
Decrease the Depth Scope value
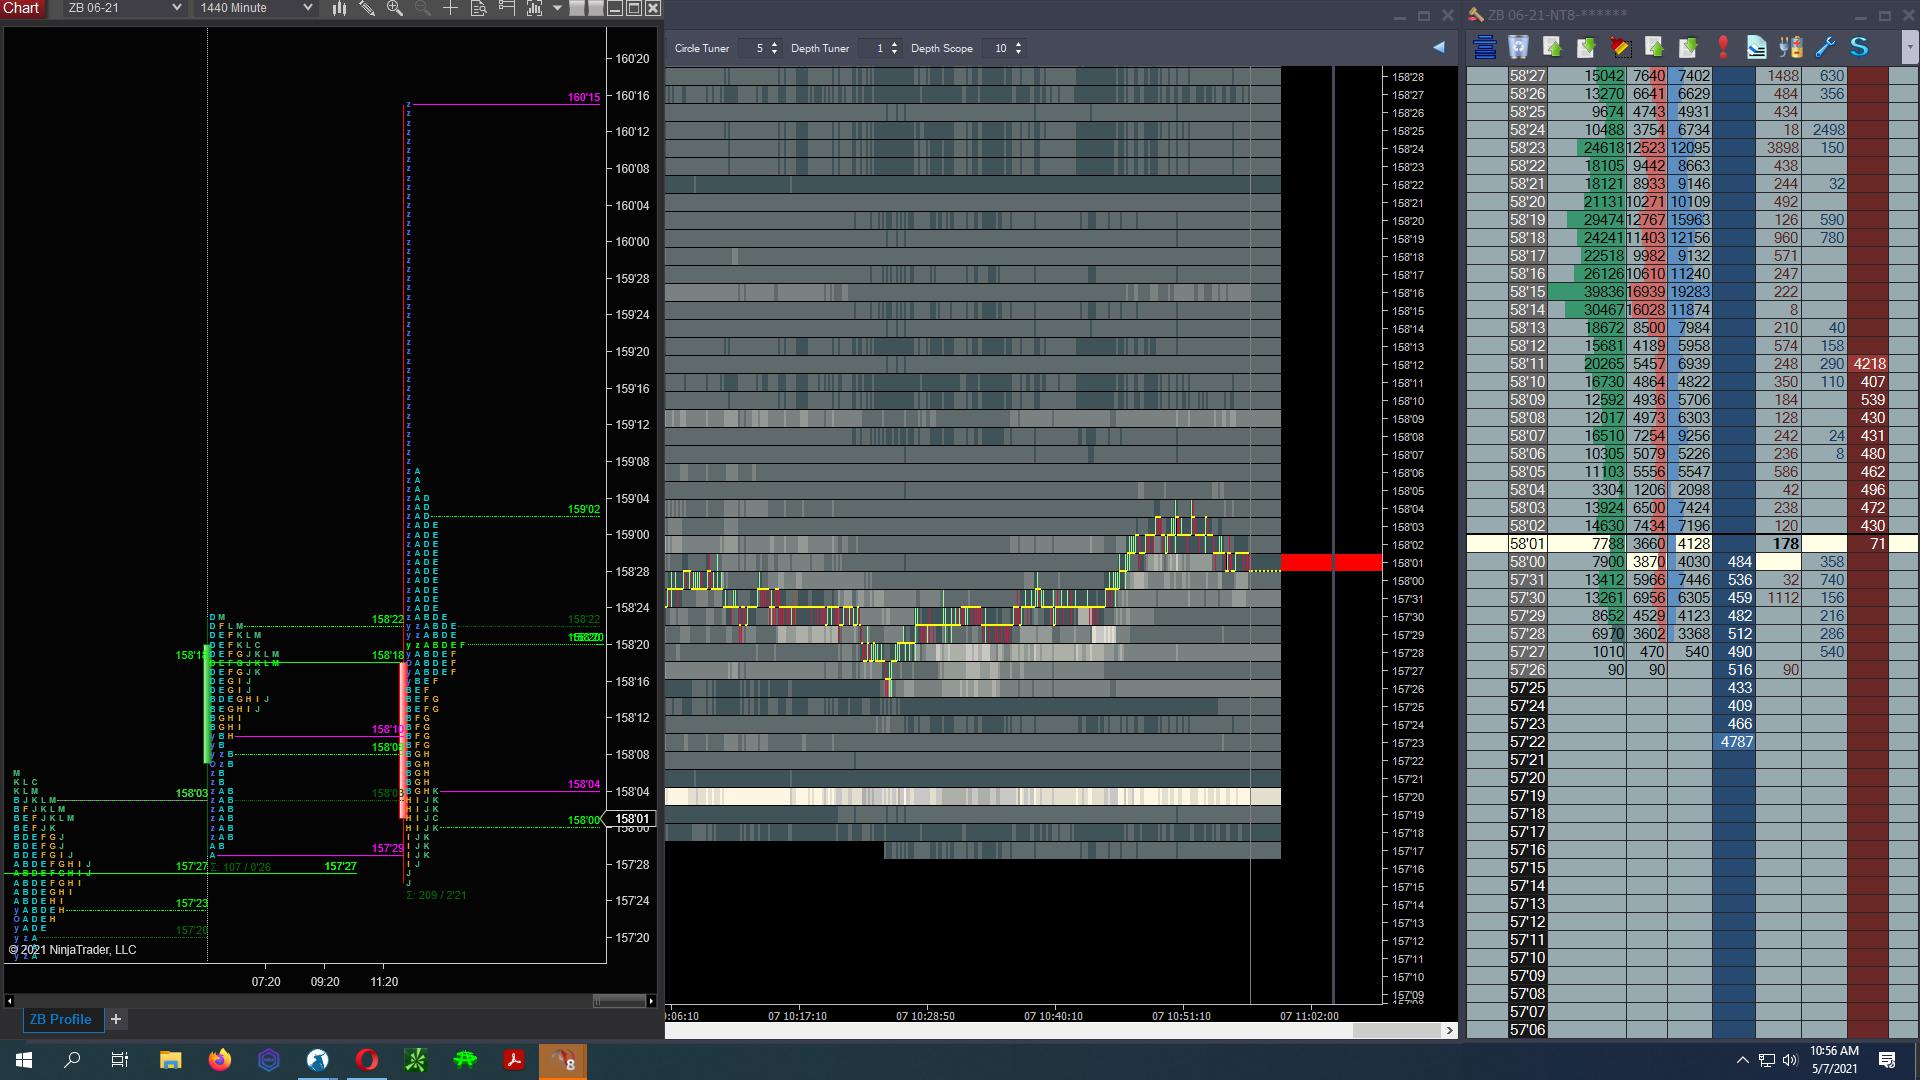click(1018, 52)
